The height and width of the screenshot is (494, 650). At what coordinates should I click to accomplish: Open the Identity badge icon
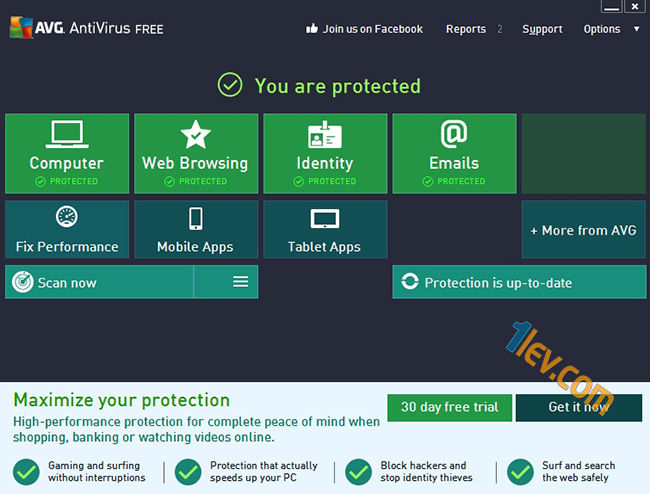tap(325, 134)
